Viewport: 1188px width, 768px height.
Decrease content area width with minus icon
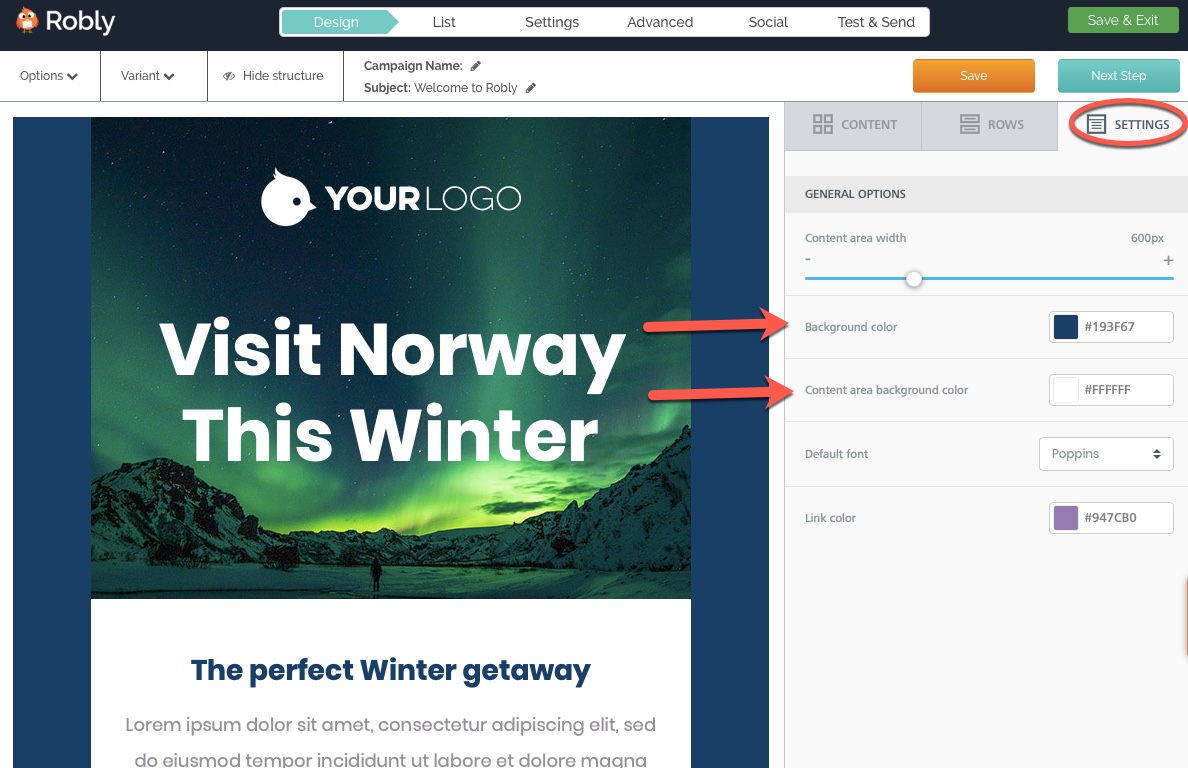808,259
